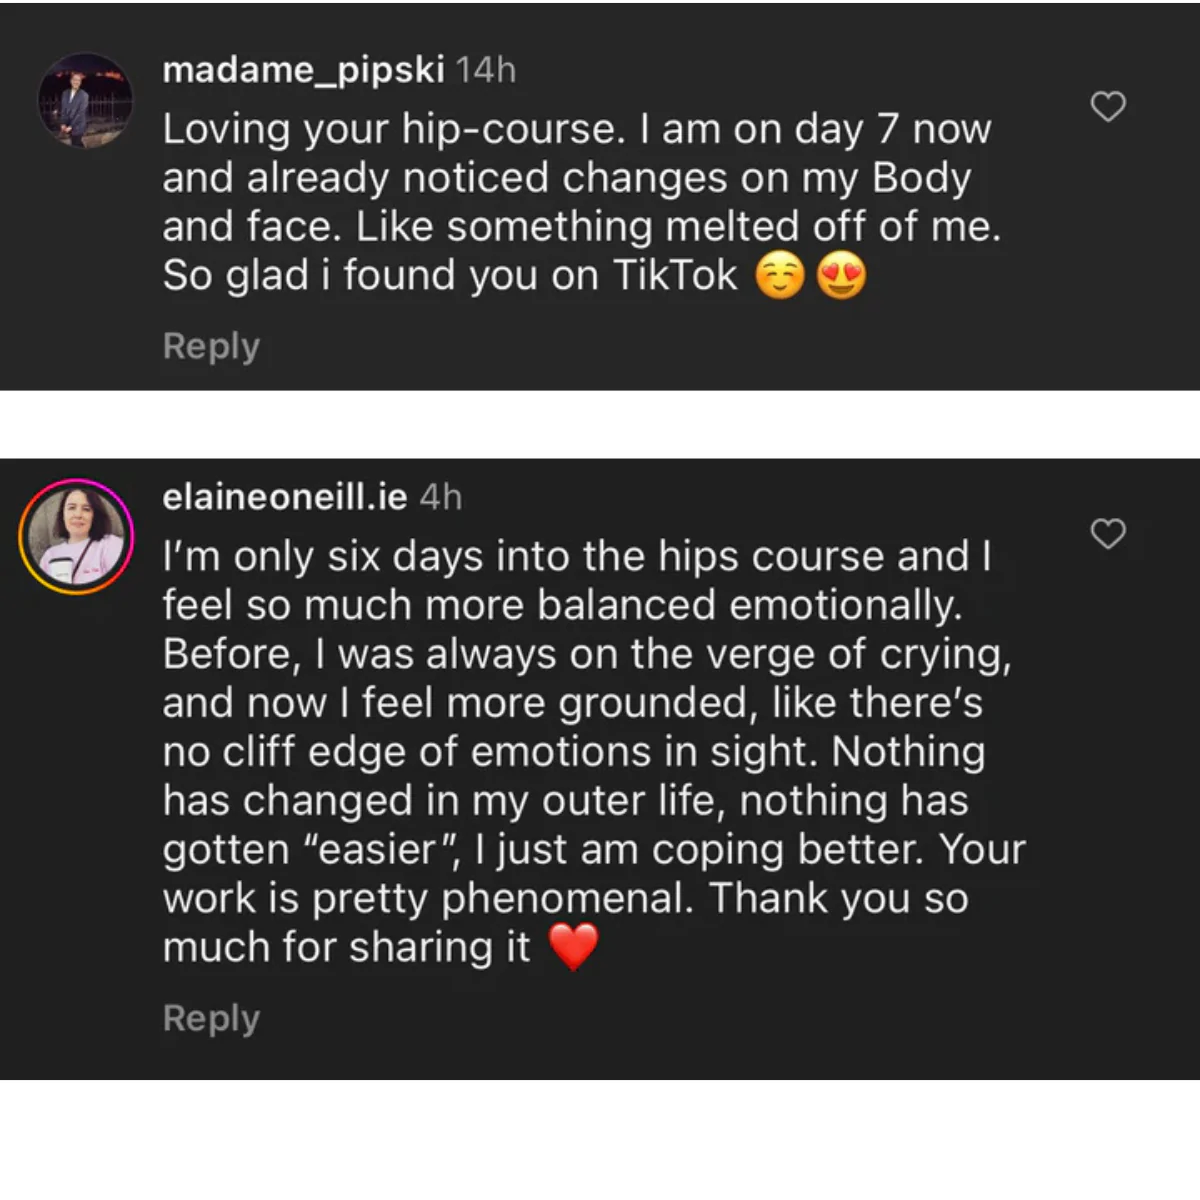Click the heart-eyes emoji in first comment
This screenshot has width=1200, height=1200.
click(x=841, y=277)
